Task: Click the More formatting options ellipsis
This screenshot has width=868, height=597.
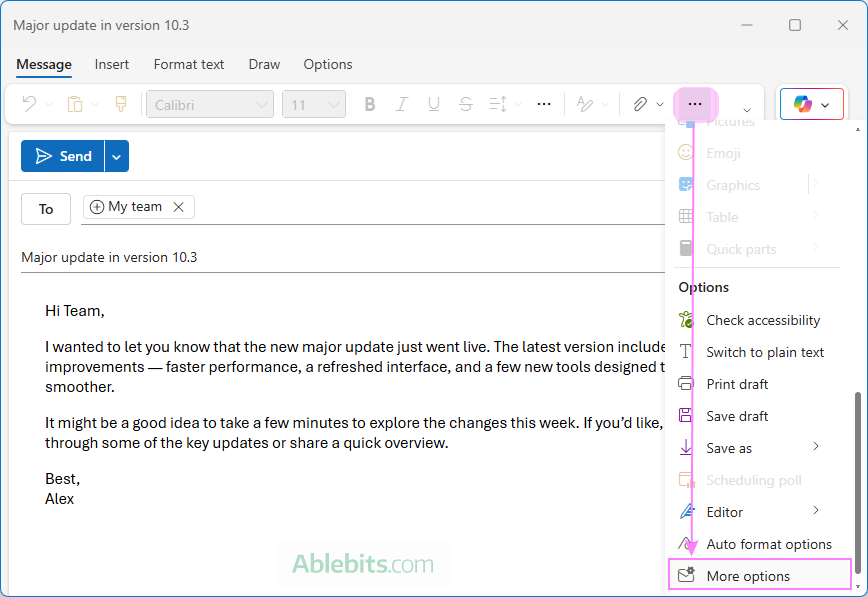Action: (x=544, y=103)
